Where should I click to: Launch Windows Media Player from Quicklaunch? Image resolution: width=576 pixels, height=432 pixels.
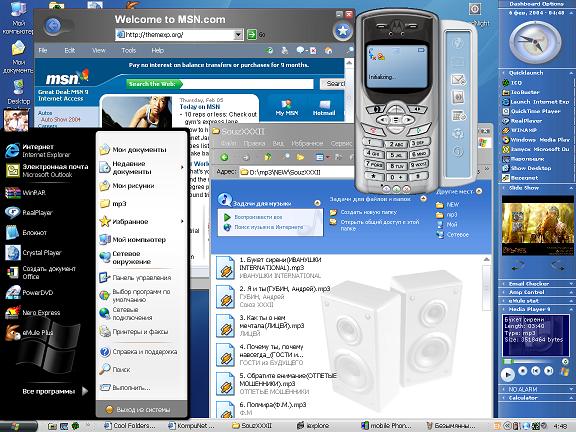click(536, 140)
